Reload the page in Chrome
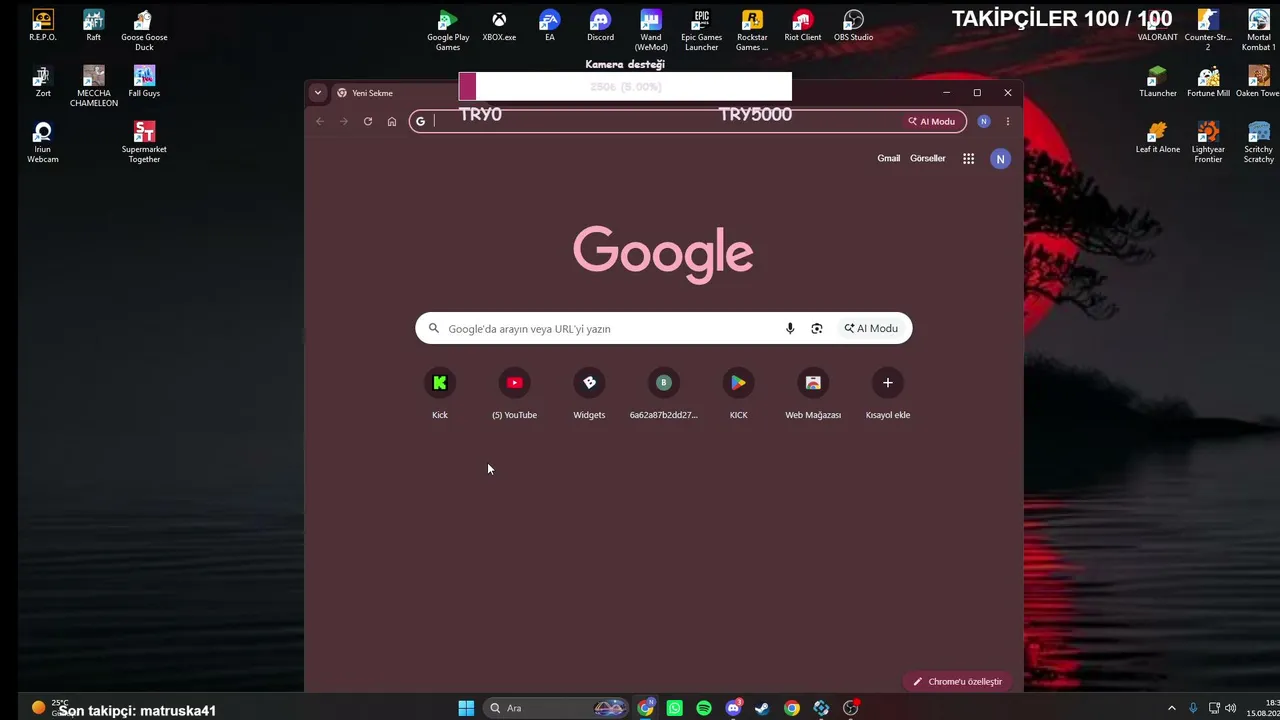 pos(368,121)
